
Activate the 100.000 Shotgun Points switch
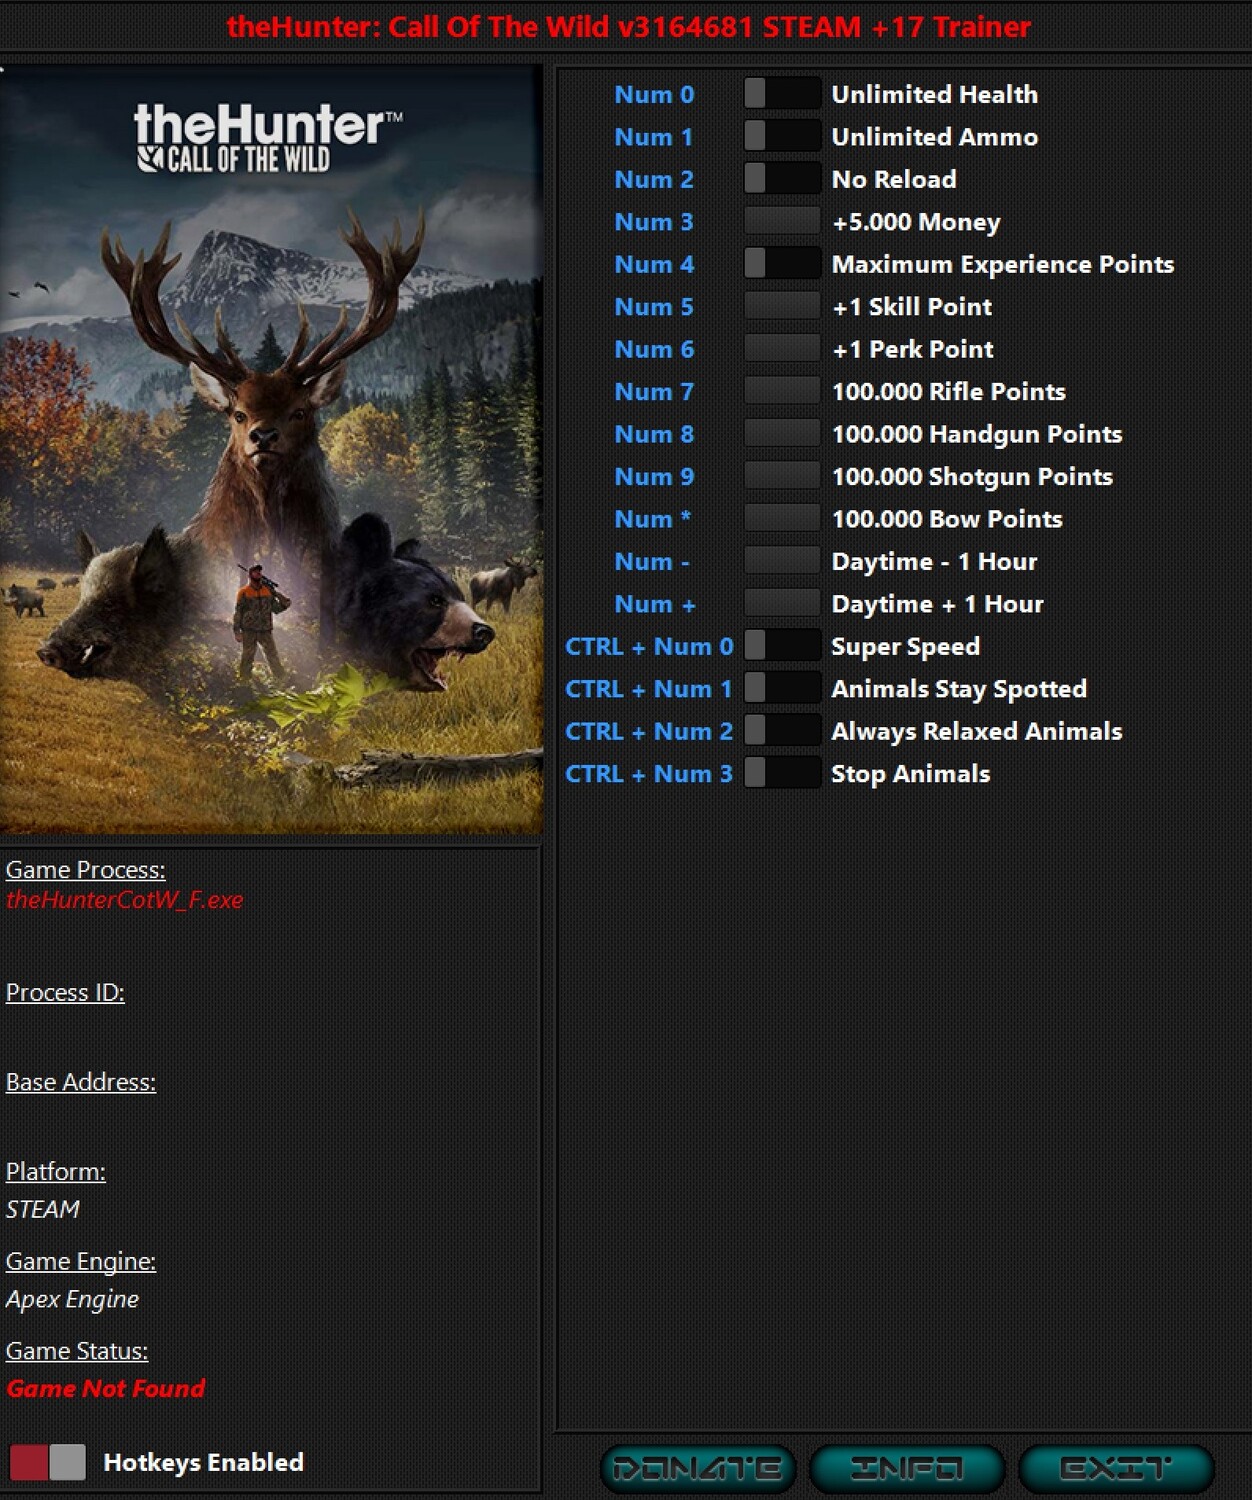(x=781, y=477)
